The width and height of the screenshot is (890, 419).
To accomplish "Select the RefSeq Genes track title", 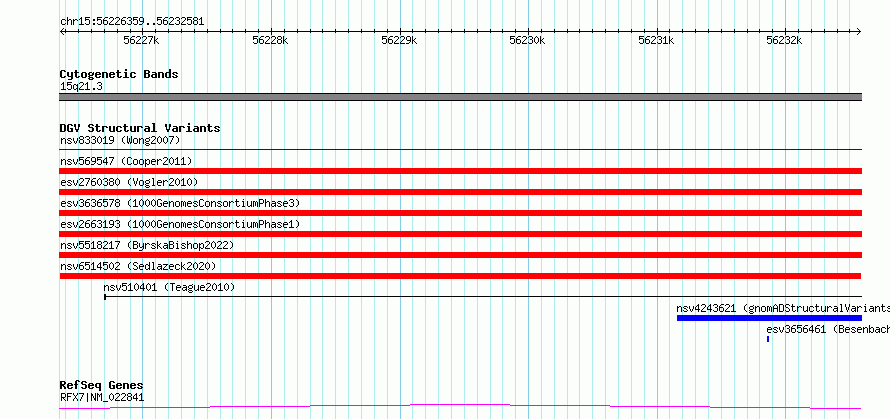I will 102,386.
